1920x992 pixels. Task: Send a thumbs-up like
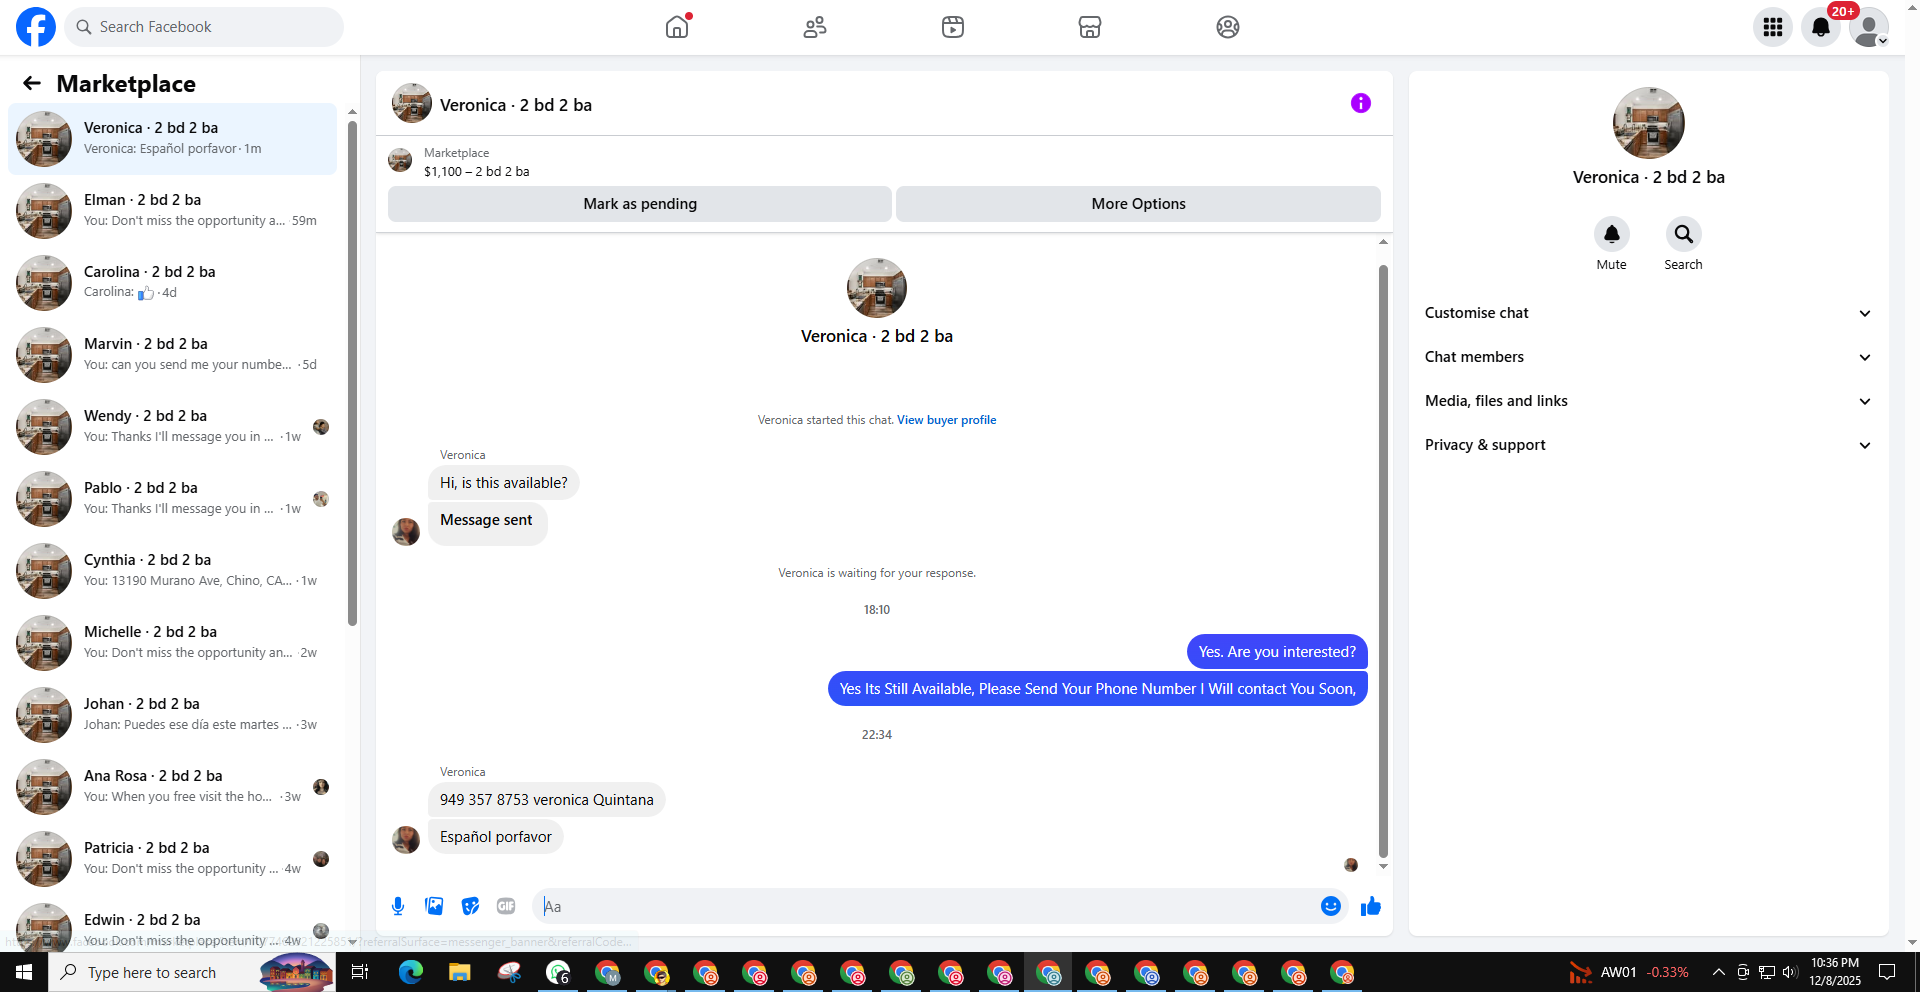[1371, 906]
